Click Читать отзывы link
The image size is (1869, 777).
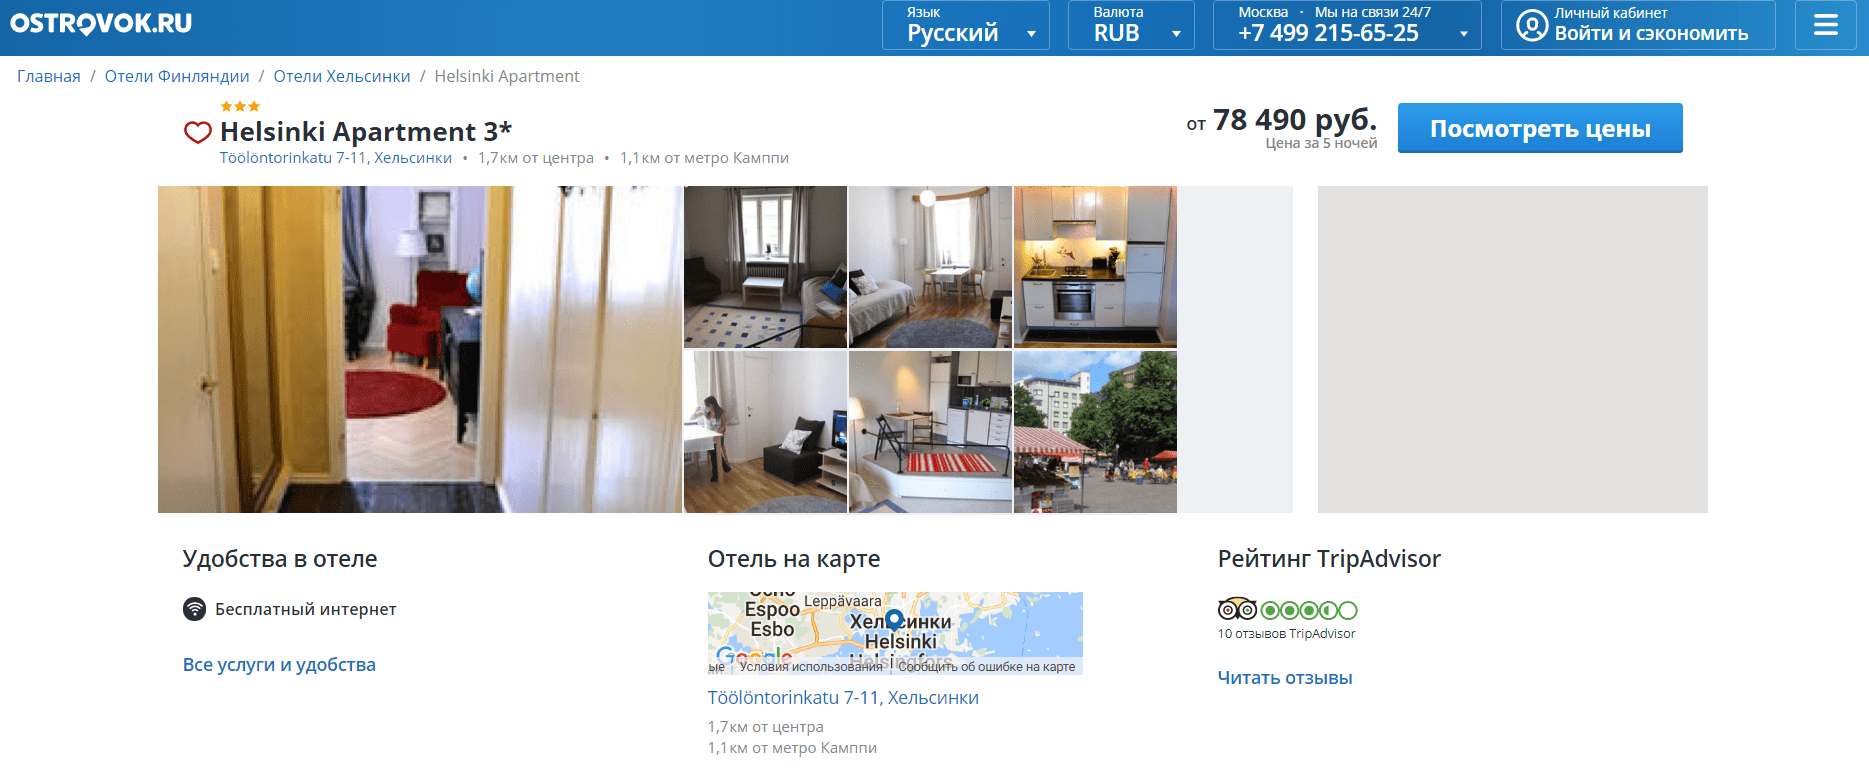pos(1284,678)
